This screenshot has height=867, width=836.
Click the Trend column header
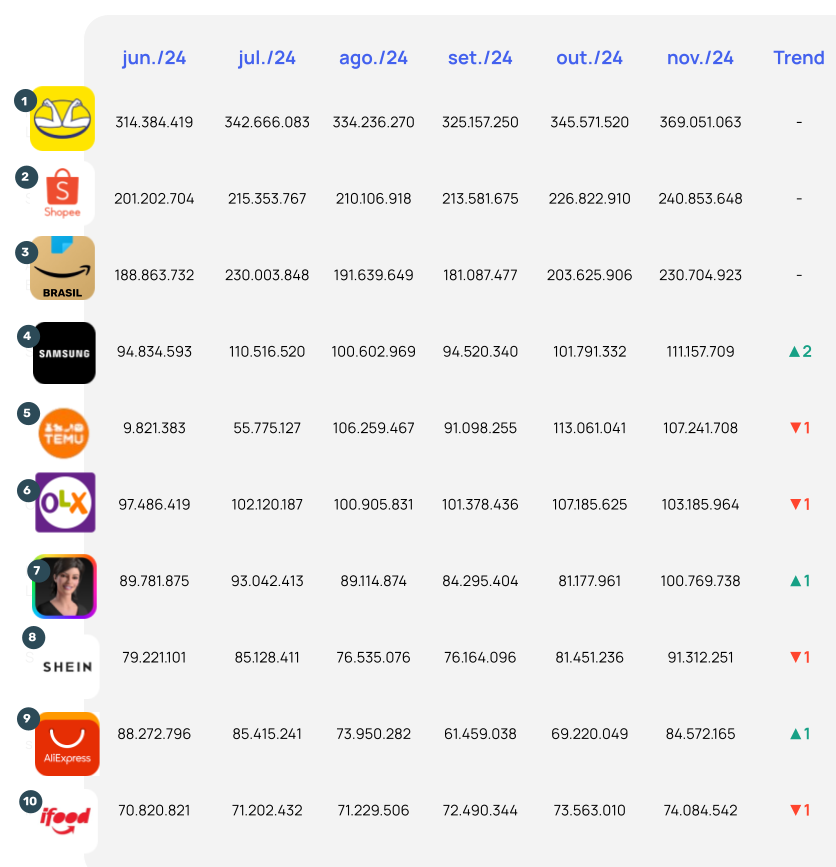[798, 58]
